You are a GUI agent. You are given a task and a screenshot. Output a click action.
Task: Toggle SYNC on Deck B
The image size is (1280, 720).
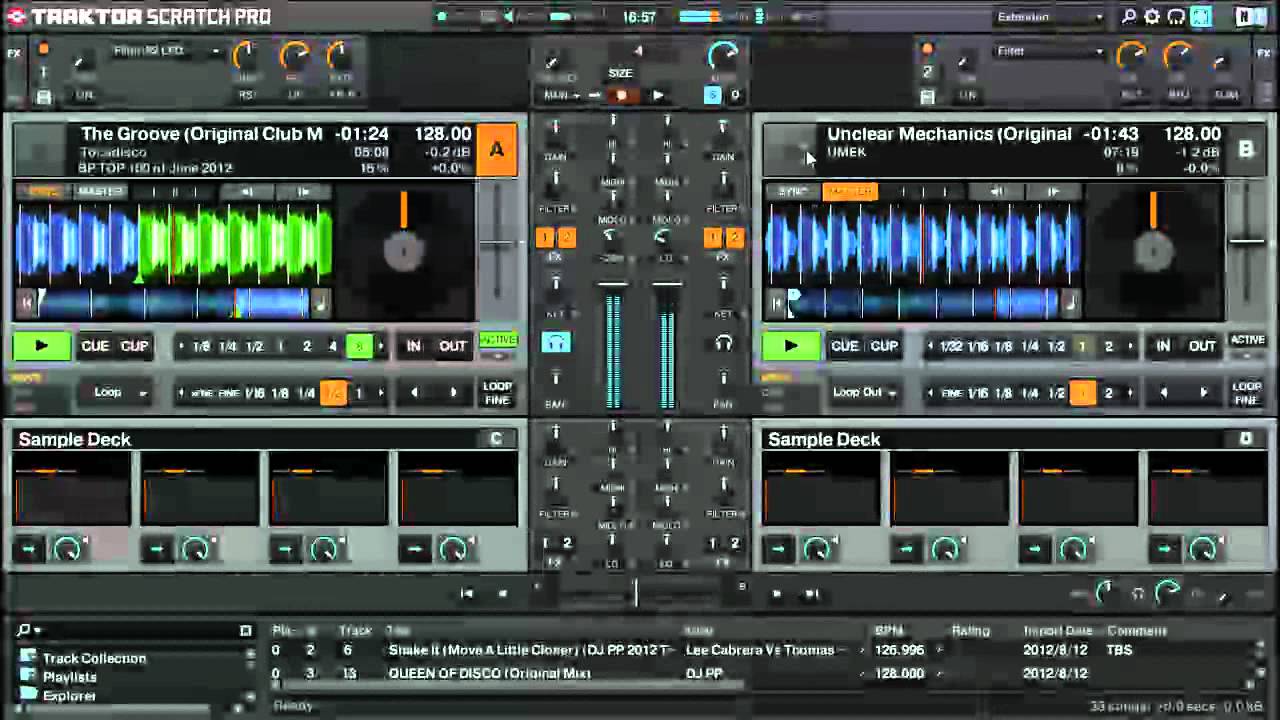pos(793,191)
